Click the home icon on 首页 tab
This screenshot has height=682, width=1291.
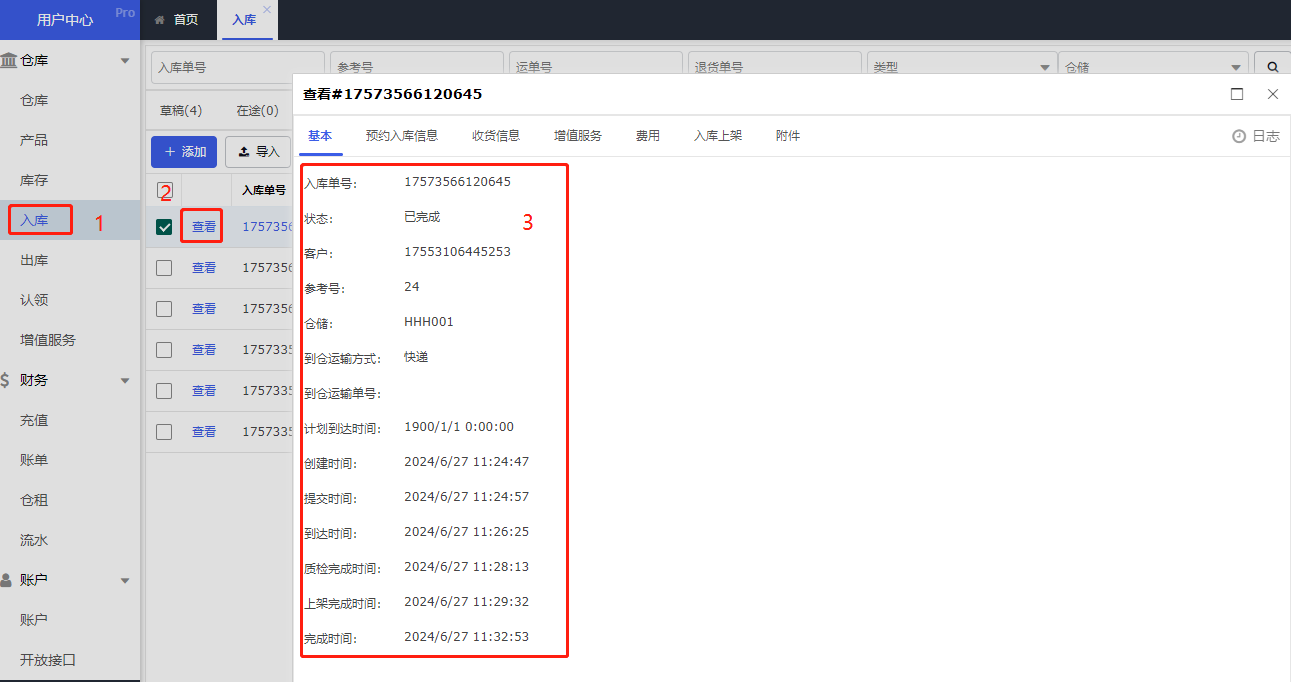(159, 20)
